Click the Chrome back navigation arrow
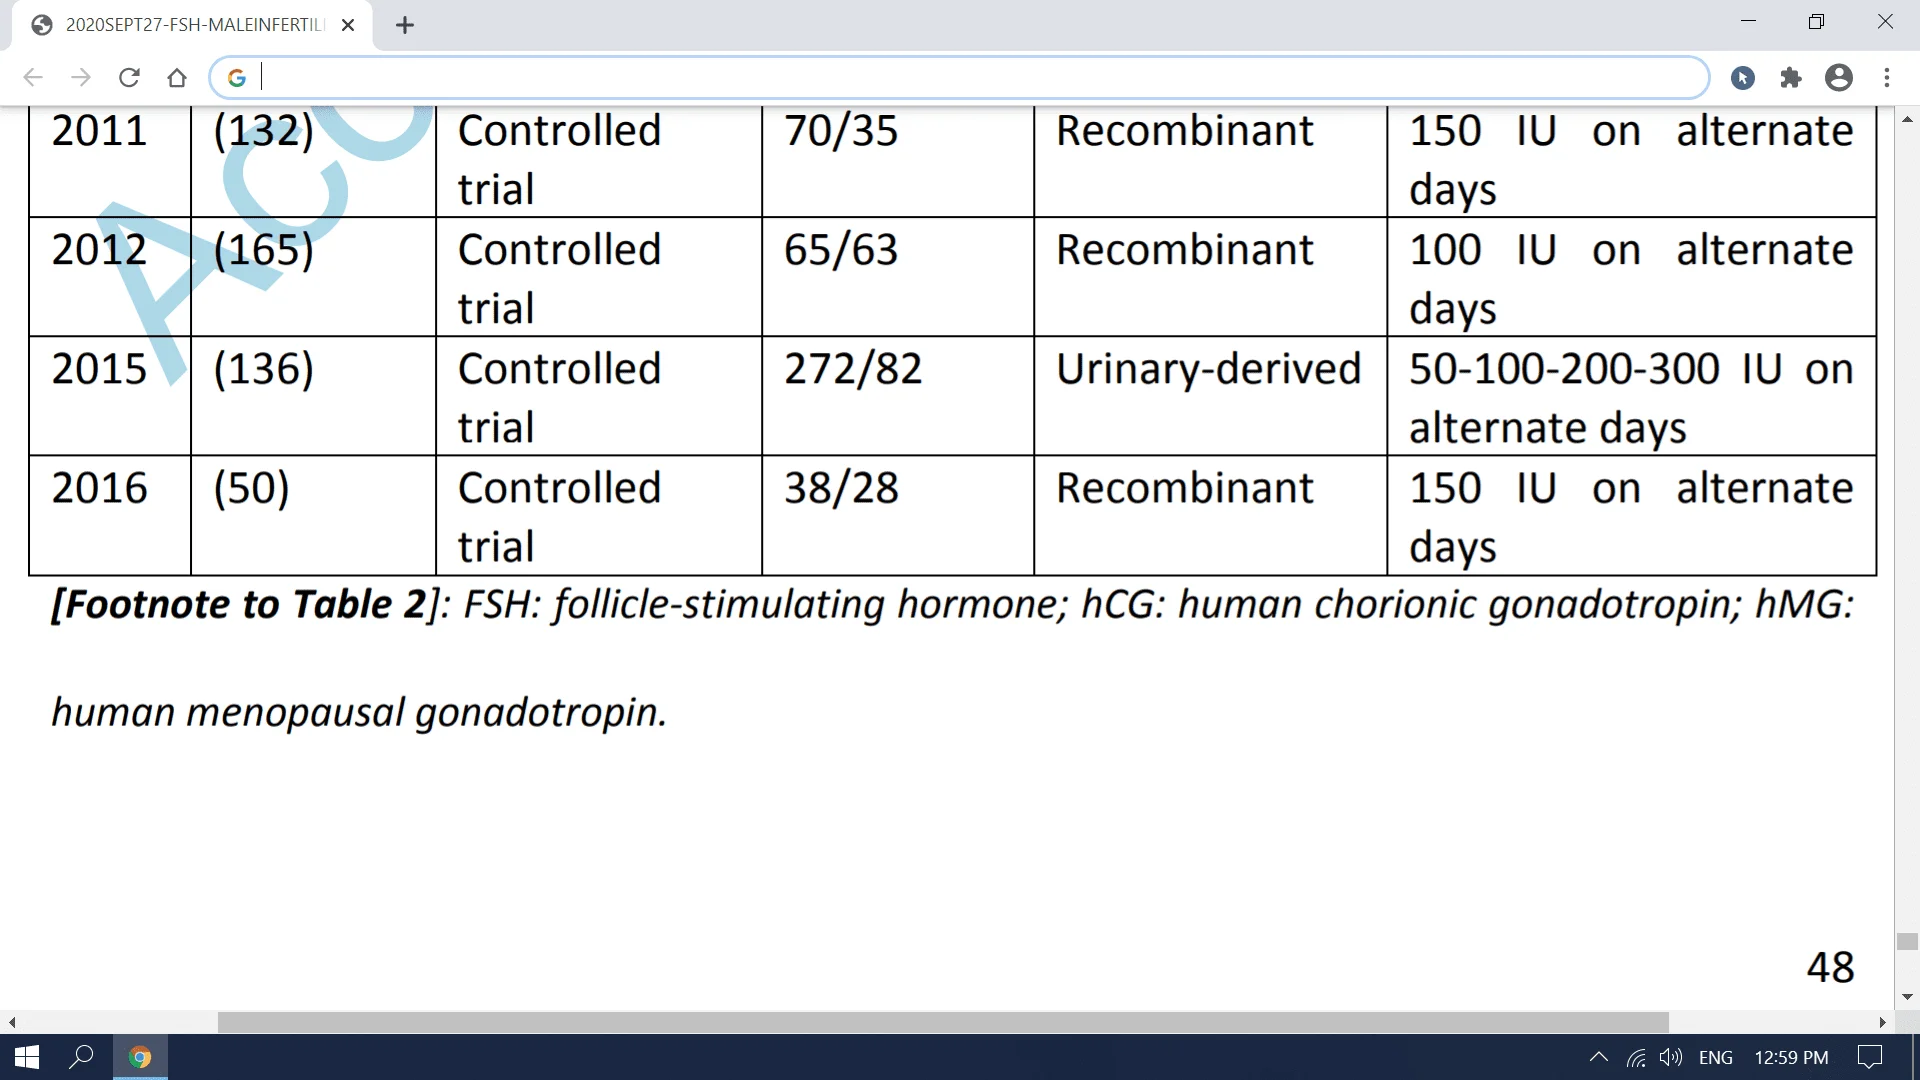 pyautogui.click(x=32, y=76)
